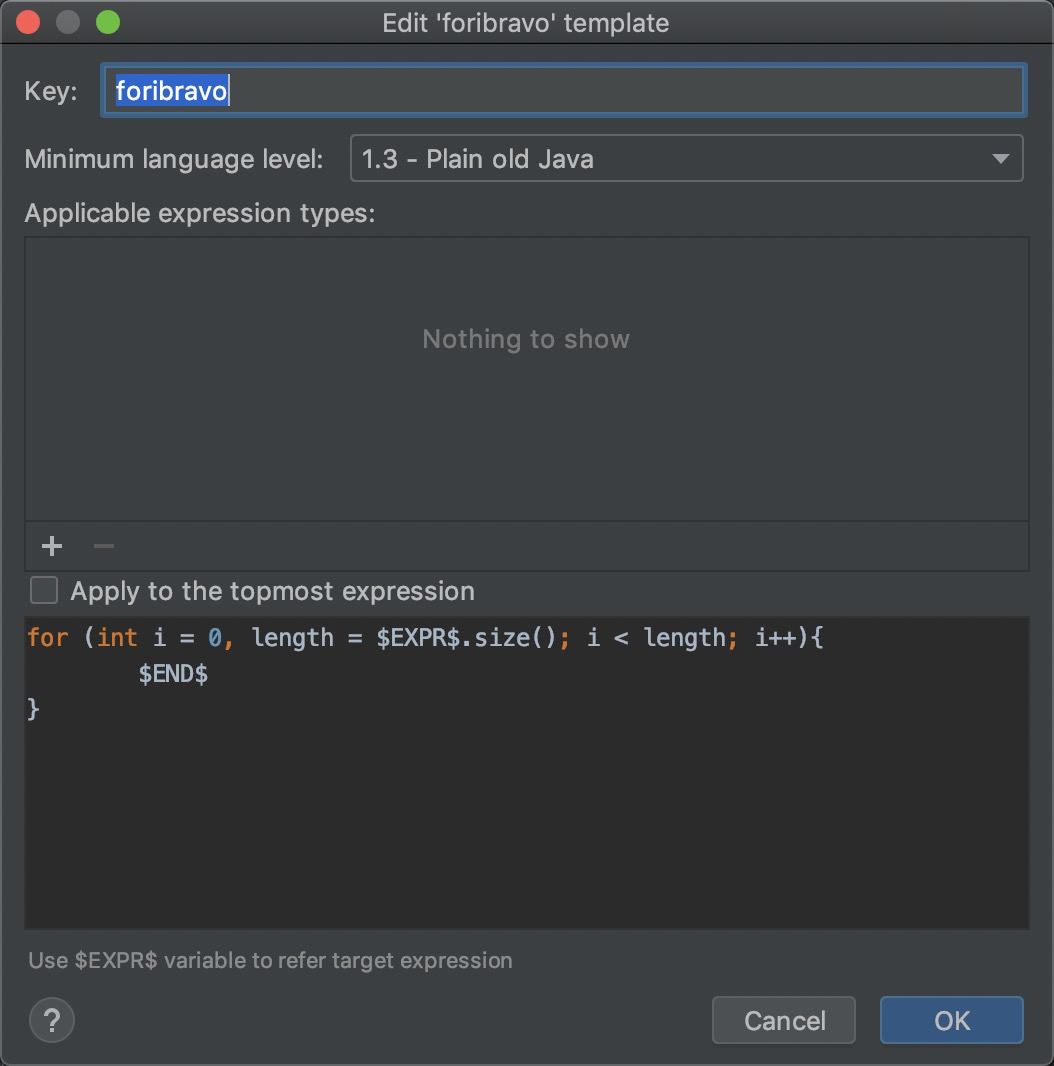Click the green zoom window button

[107, 22]
